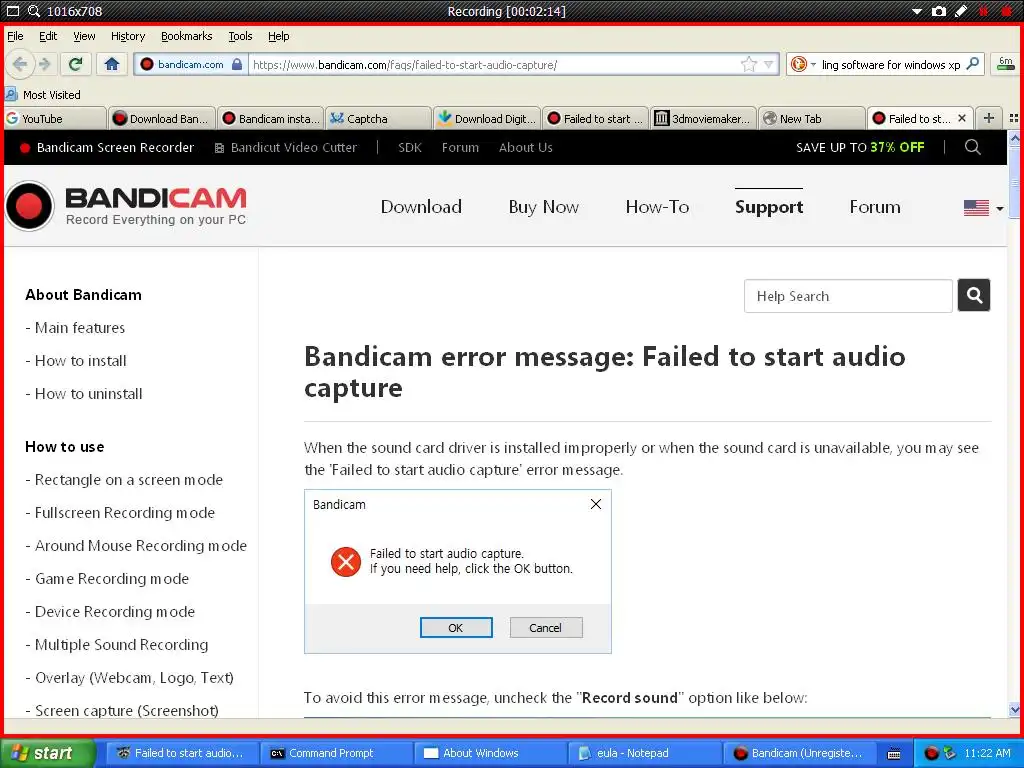This screenshot has height=768, width=1024.
Task: Close the active Failed to st... tab
Action: (x=961, y=118)
